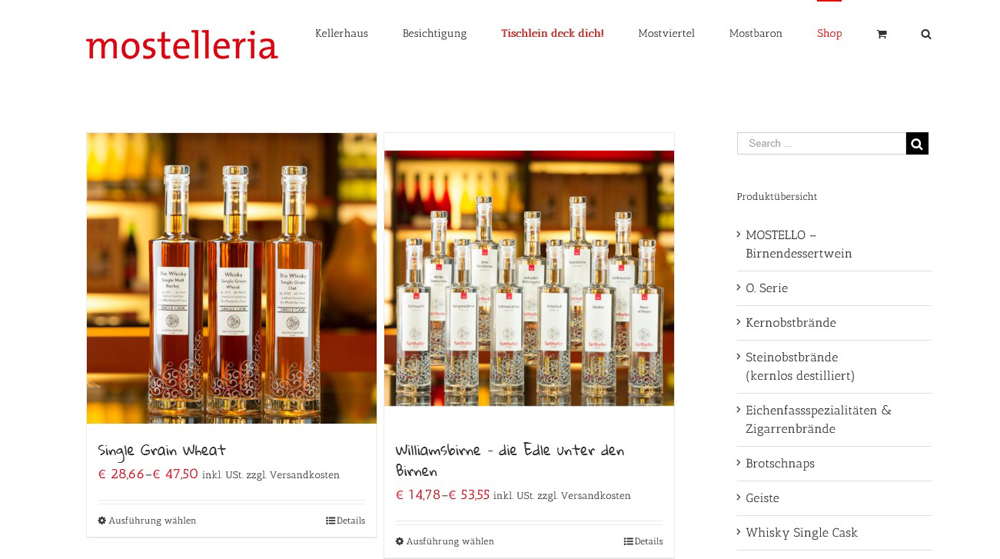Go to mostelleria logo homepage
This screenshot has height=559, width=1000.
(182, 45)
